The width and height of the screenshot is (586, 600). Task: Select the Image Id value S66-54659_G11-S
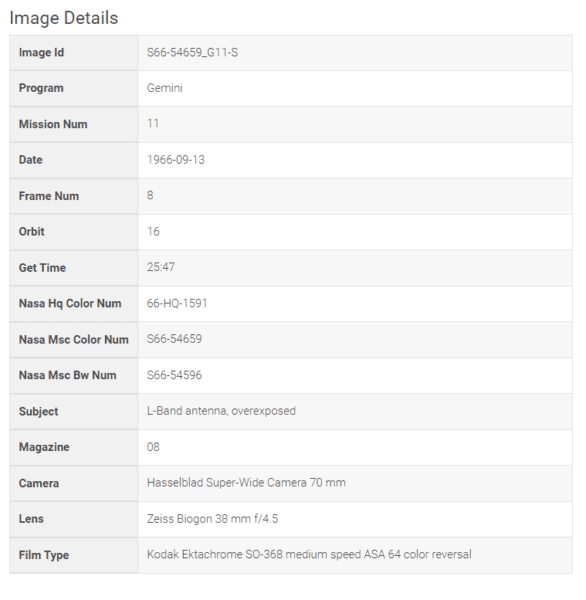pyautogui.click(x=193, y=52)
